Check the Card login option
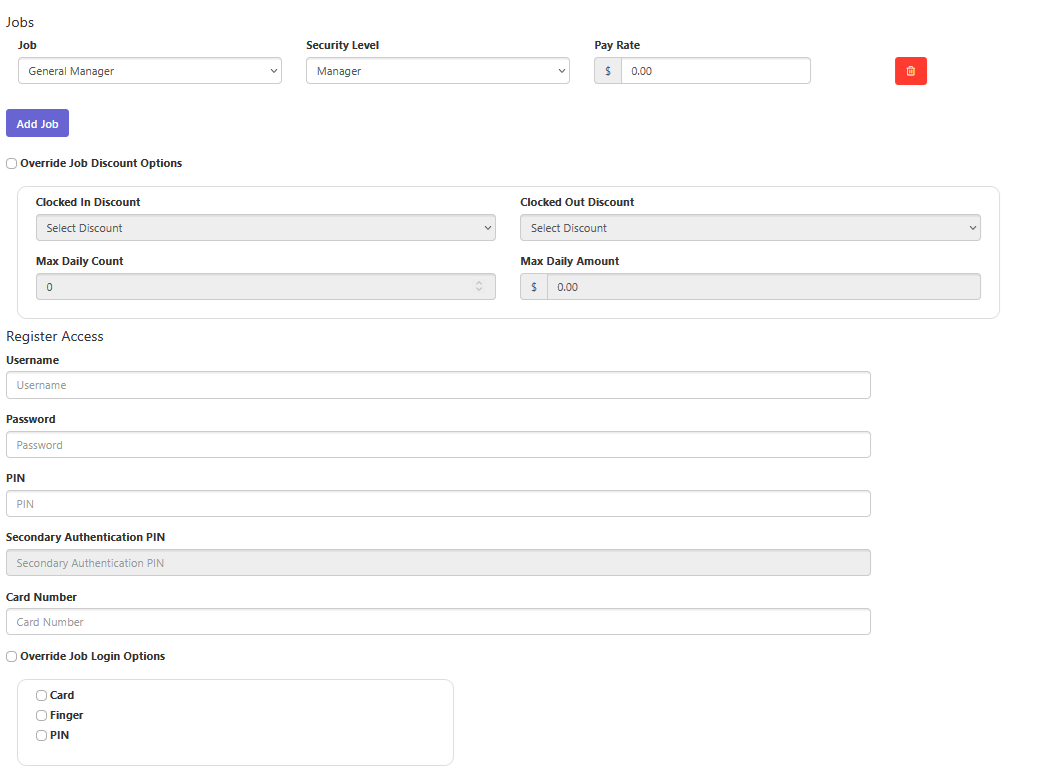Image resolution: width=1048 pixels, height=776 pixels. [41, 696]
